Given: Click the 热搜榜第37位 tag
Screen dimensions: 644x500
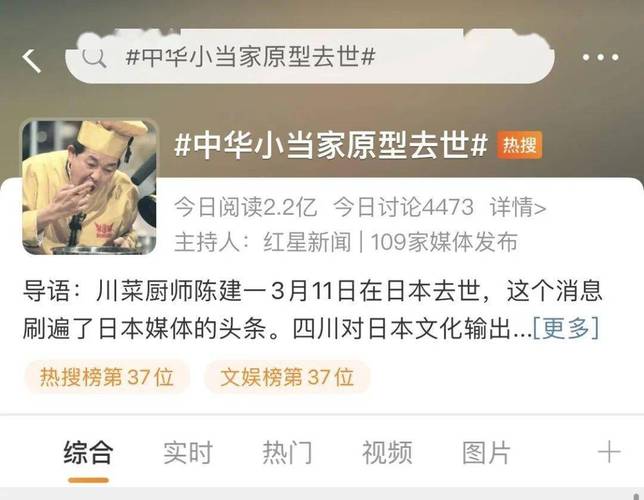Looking at the screenshot, I should (x=107, y=377).
